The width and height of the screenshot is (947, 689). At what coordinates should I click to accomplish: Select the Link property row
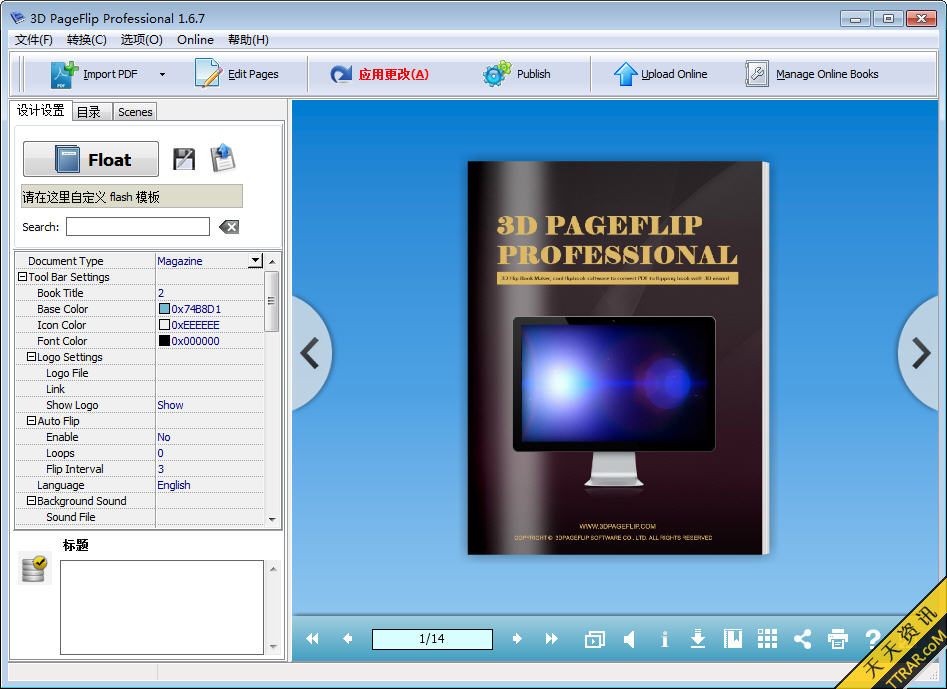click(x=140, y=389)
